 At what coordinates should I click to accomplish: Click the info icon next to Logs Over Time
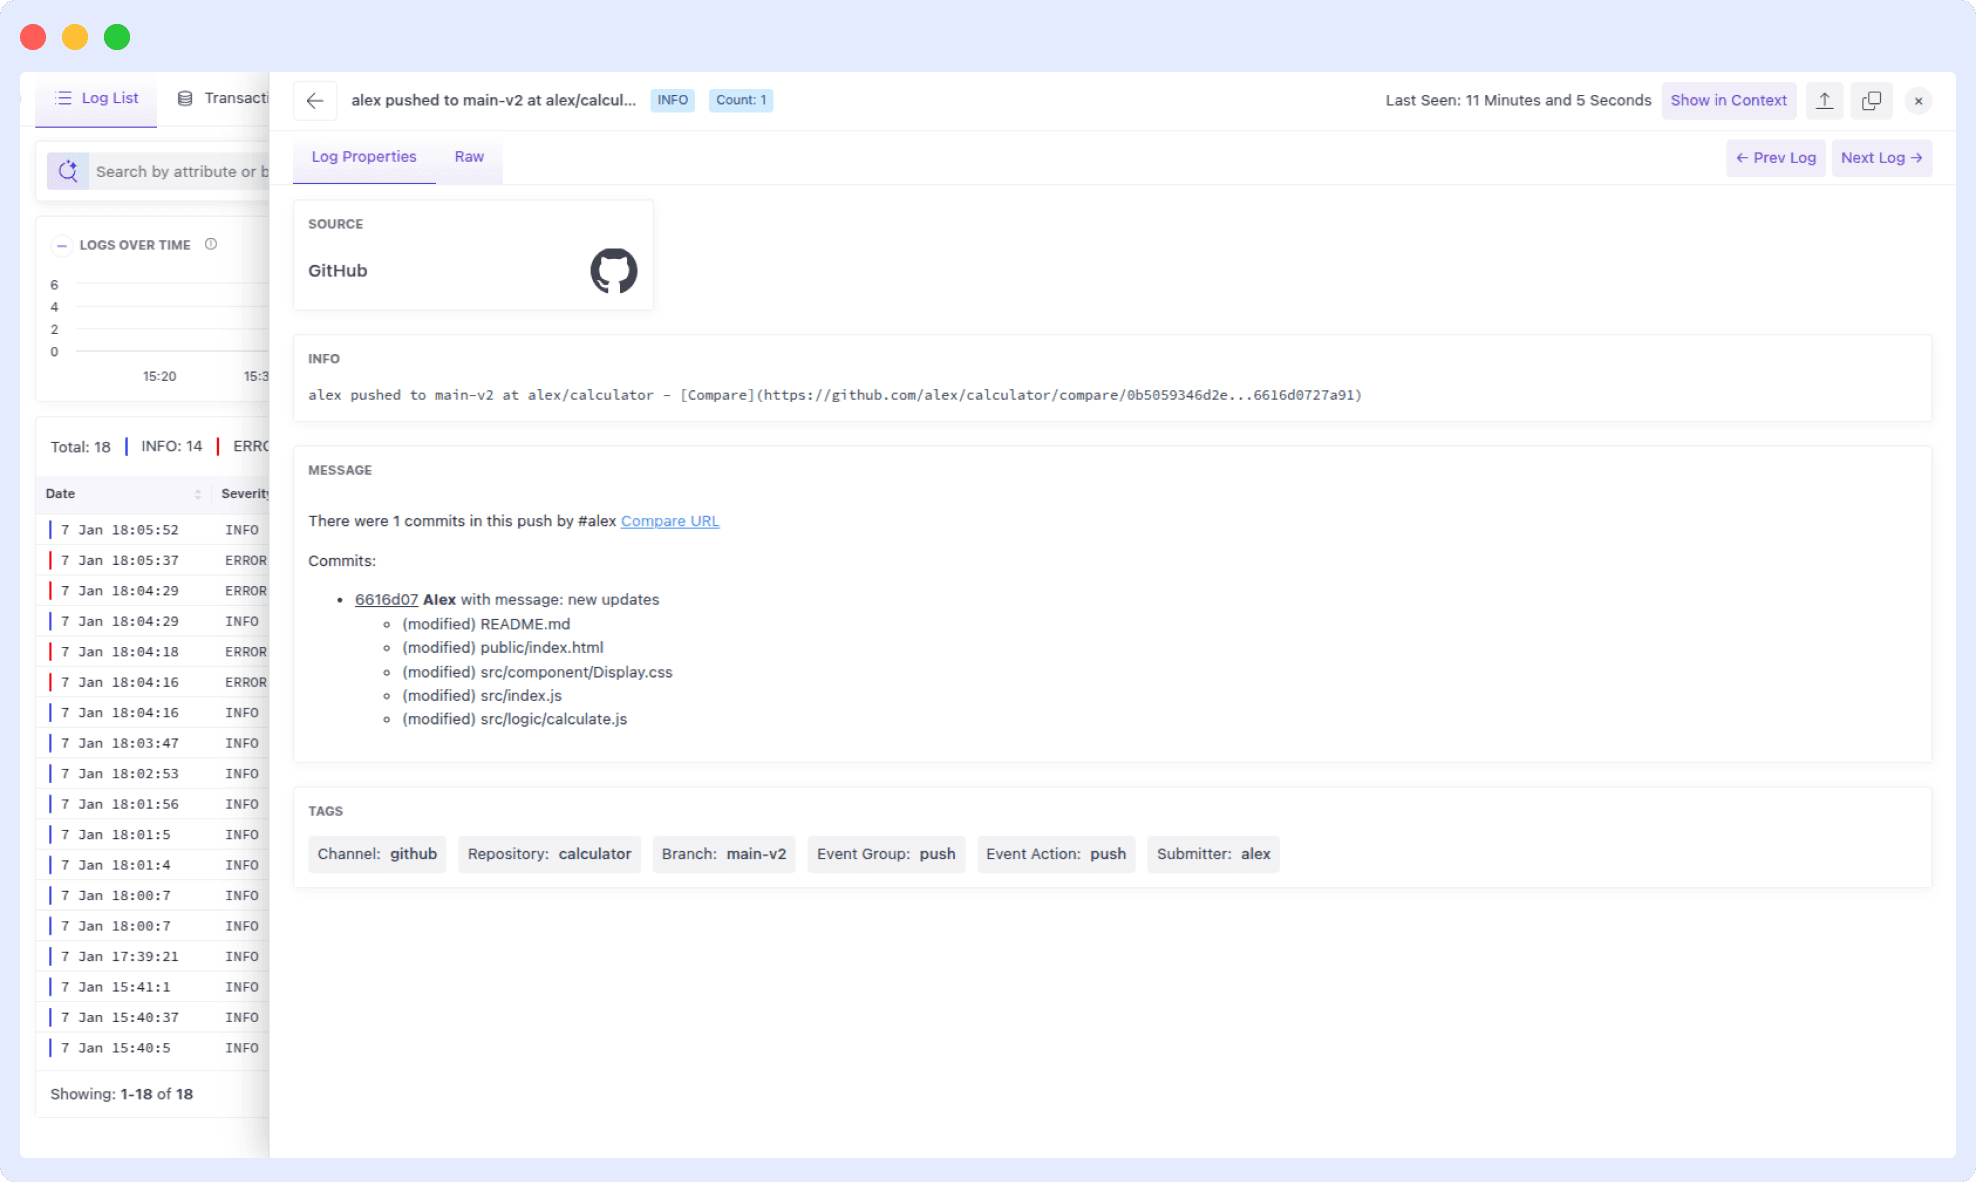pyautogui.click(x=211, y=244)
